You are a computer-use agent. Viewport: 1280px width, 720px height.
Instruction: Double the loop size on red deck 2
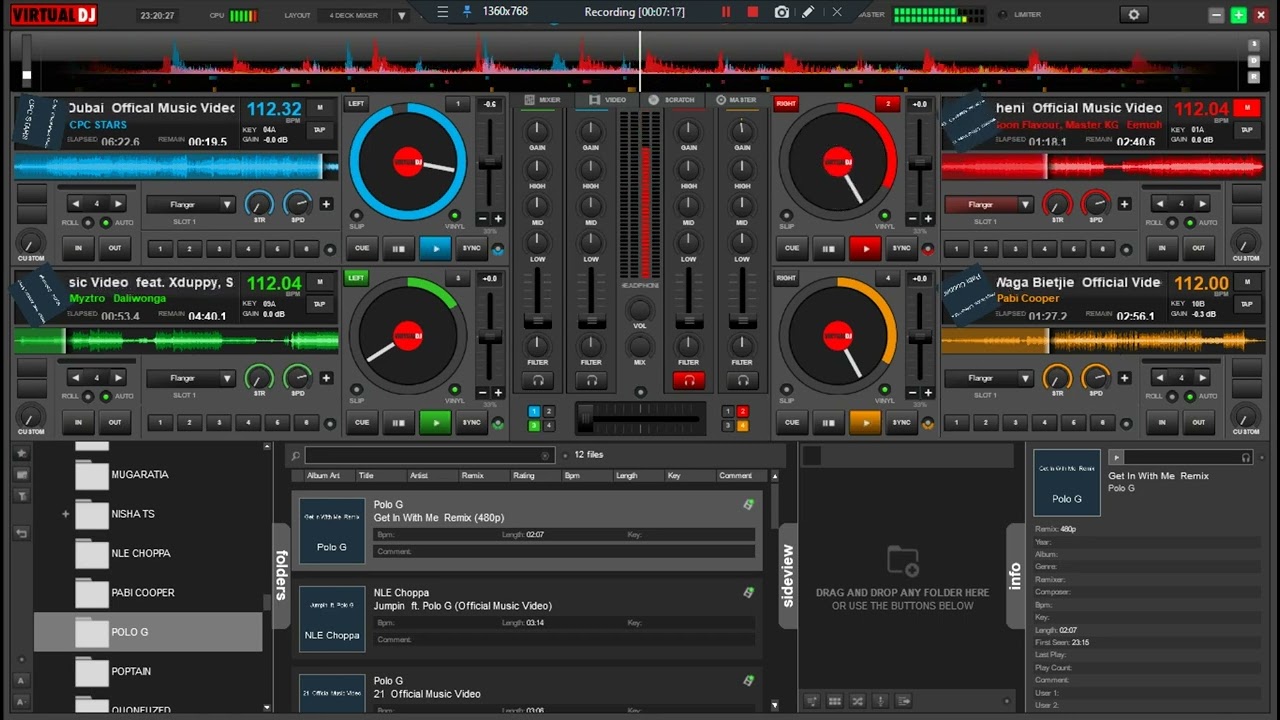(x=1203, y=204)
